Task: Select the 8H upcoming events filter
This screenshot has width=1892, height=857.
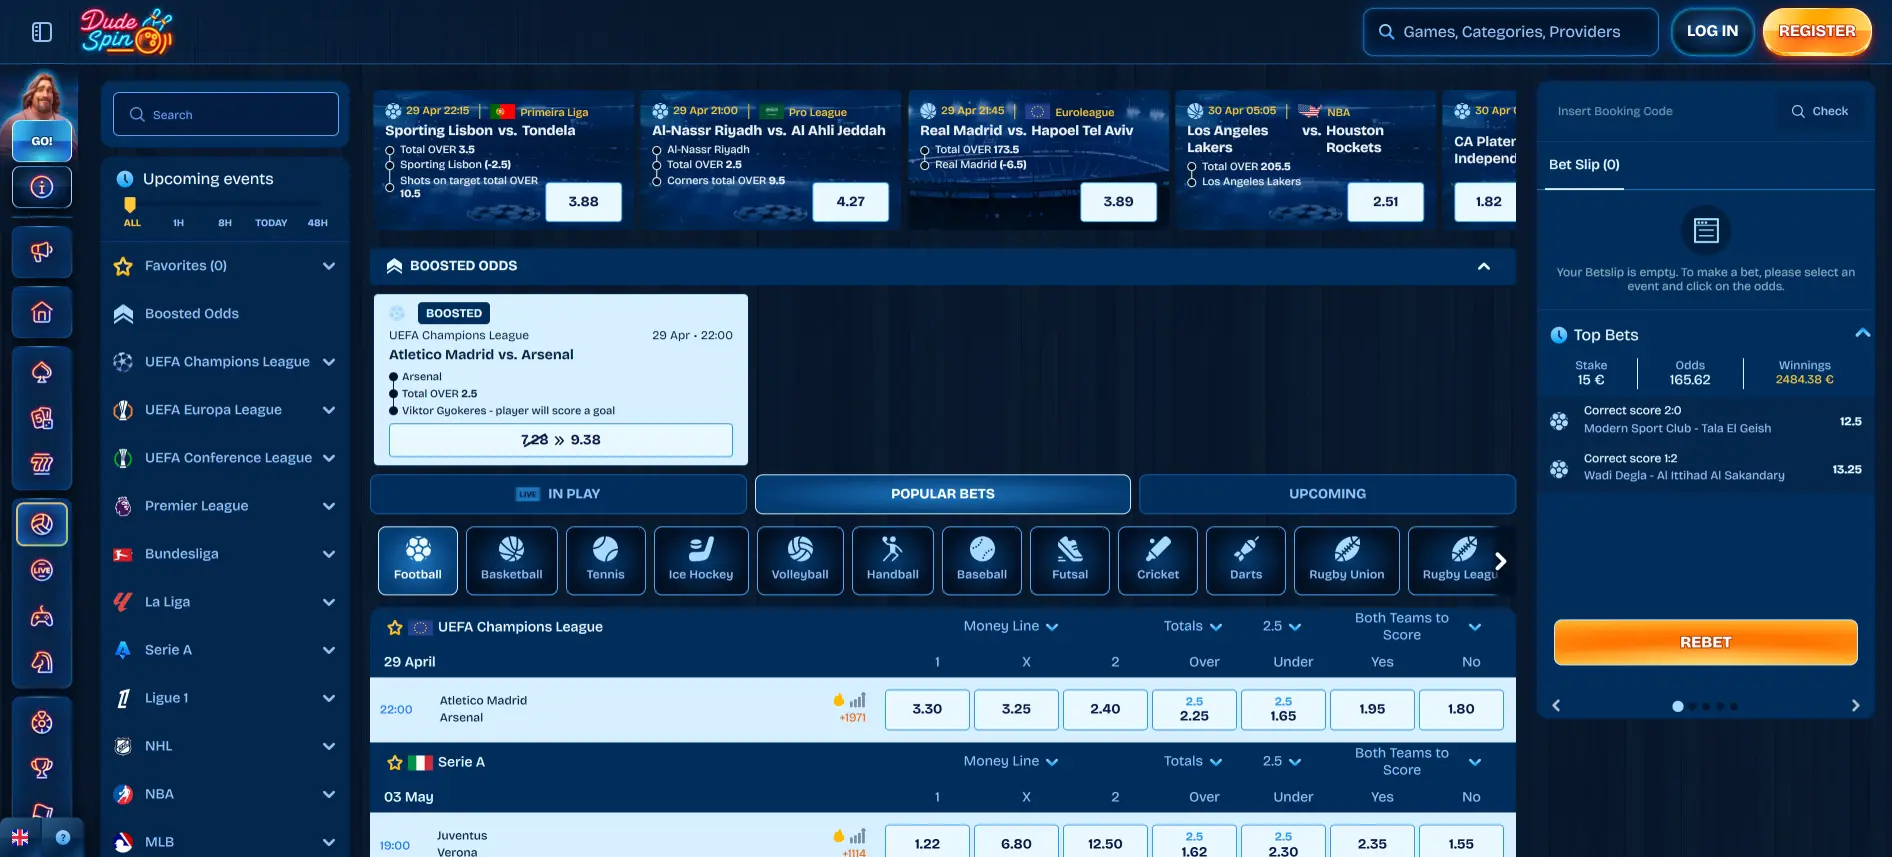Action: (x=225, y=223)
